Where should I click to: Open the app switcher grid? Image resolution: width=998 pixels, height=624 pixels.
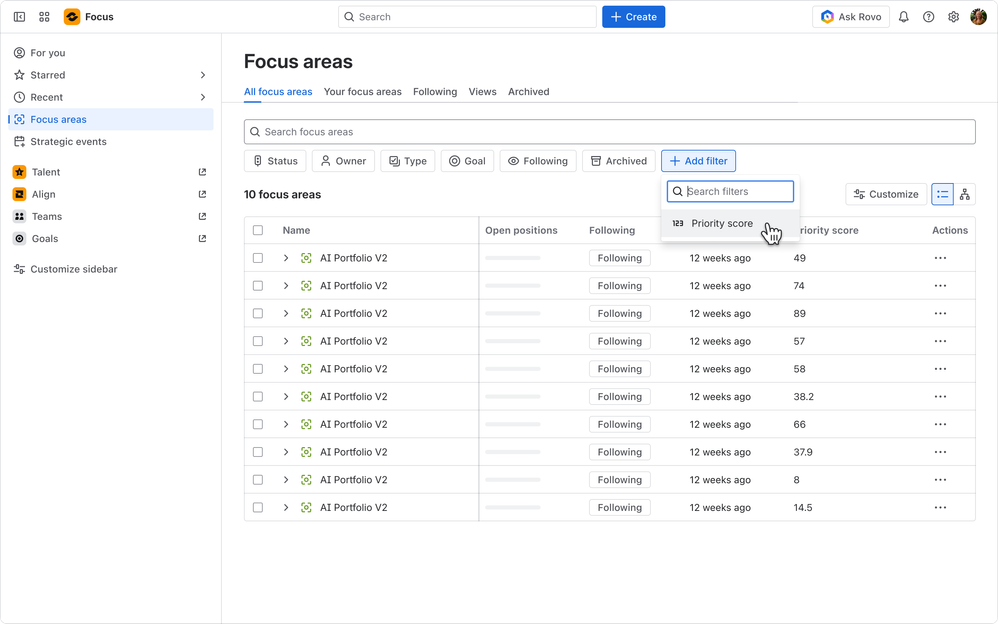point(44,17)
